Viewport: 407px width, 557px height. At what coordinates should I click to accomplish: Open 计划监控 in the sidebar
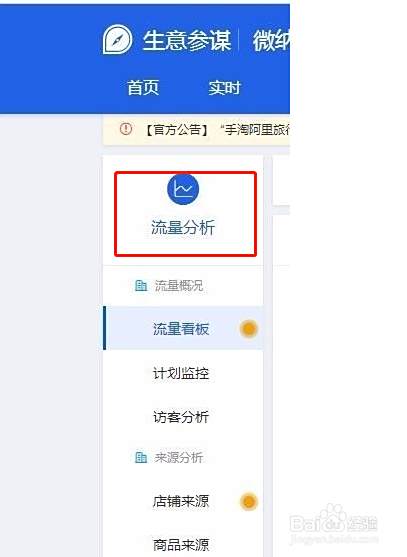(x=181, y=373)
